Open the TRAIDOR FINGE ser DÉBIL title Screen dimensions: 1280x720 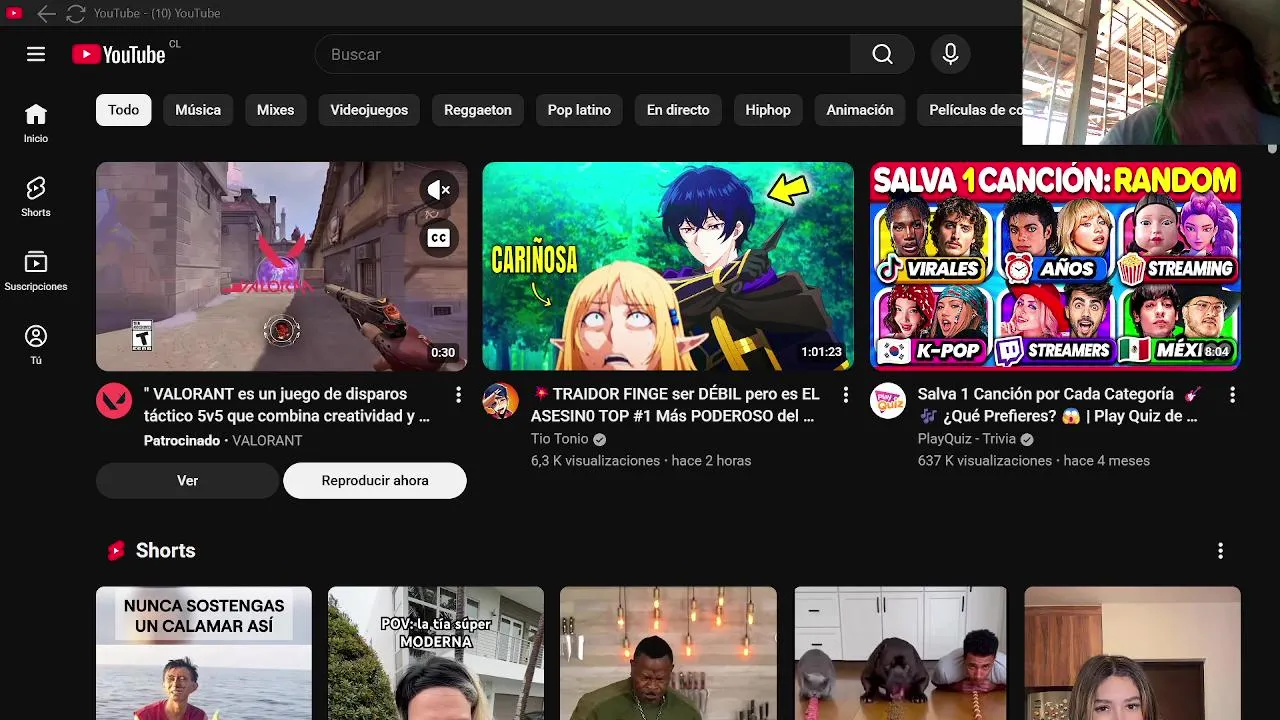point(675,405)
